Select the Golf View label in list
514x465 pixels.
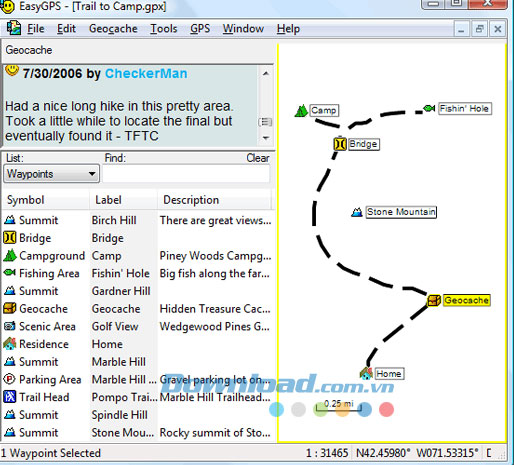pyautogui.click(x=115, y=326)
